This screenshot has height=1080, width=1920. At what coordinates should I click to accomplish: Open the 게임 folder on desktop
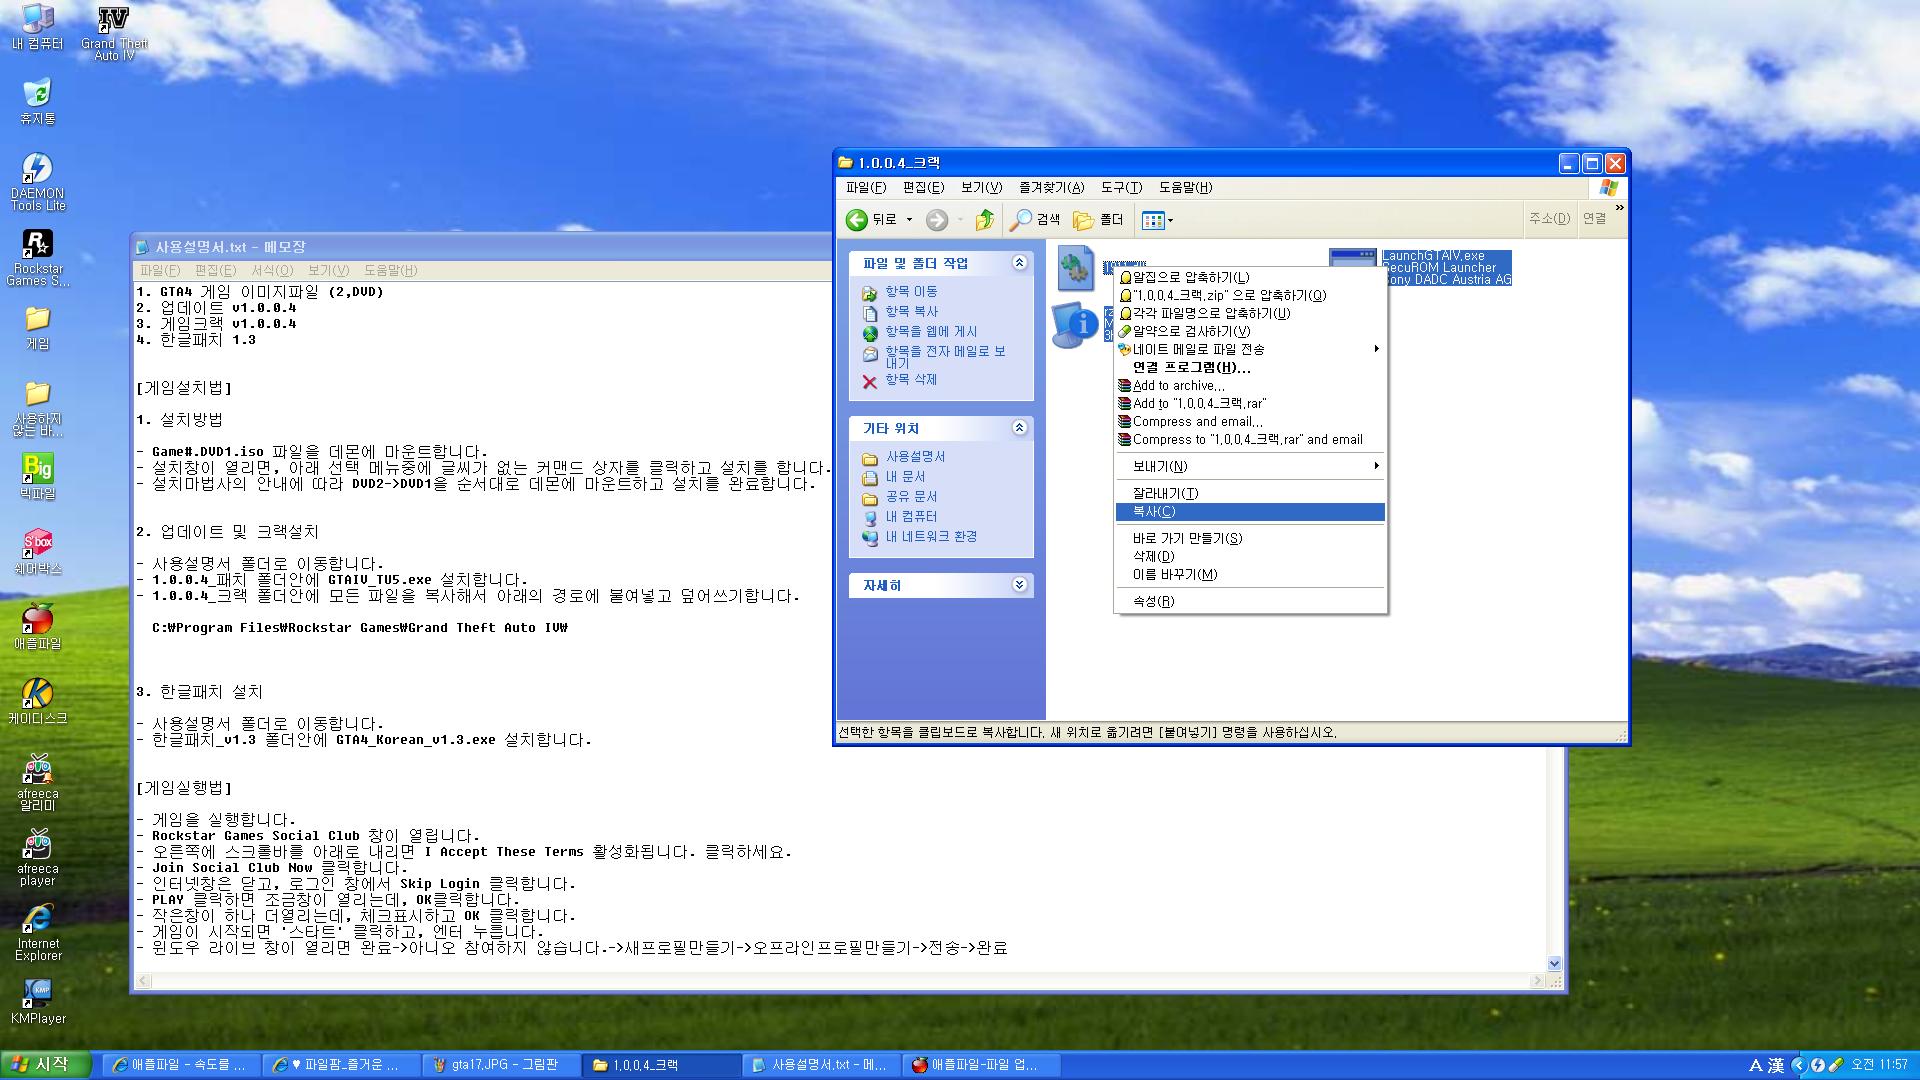(x=37, y=328)
